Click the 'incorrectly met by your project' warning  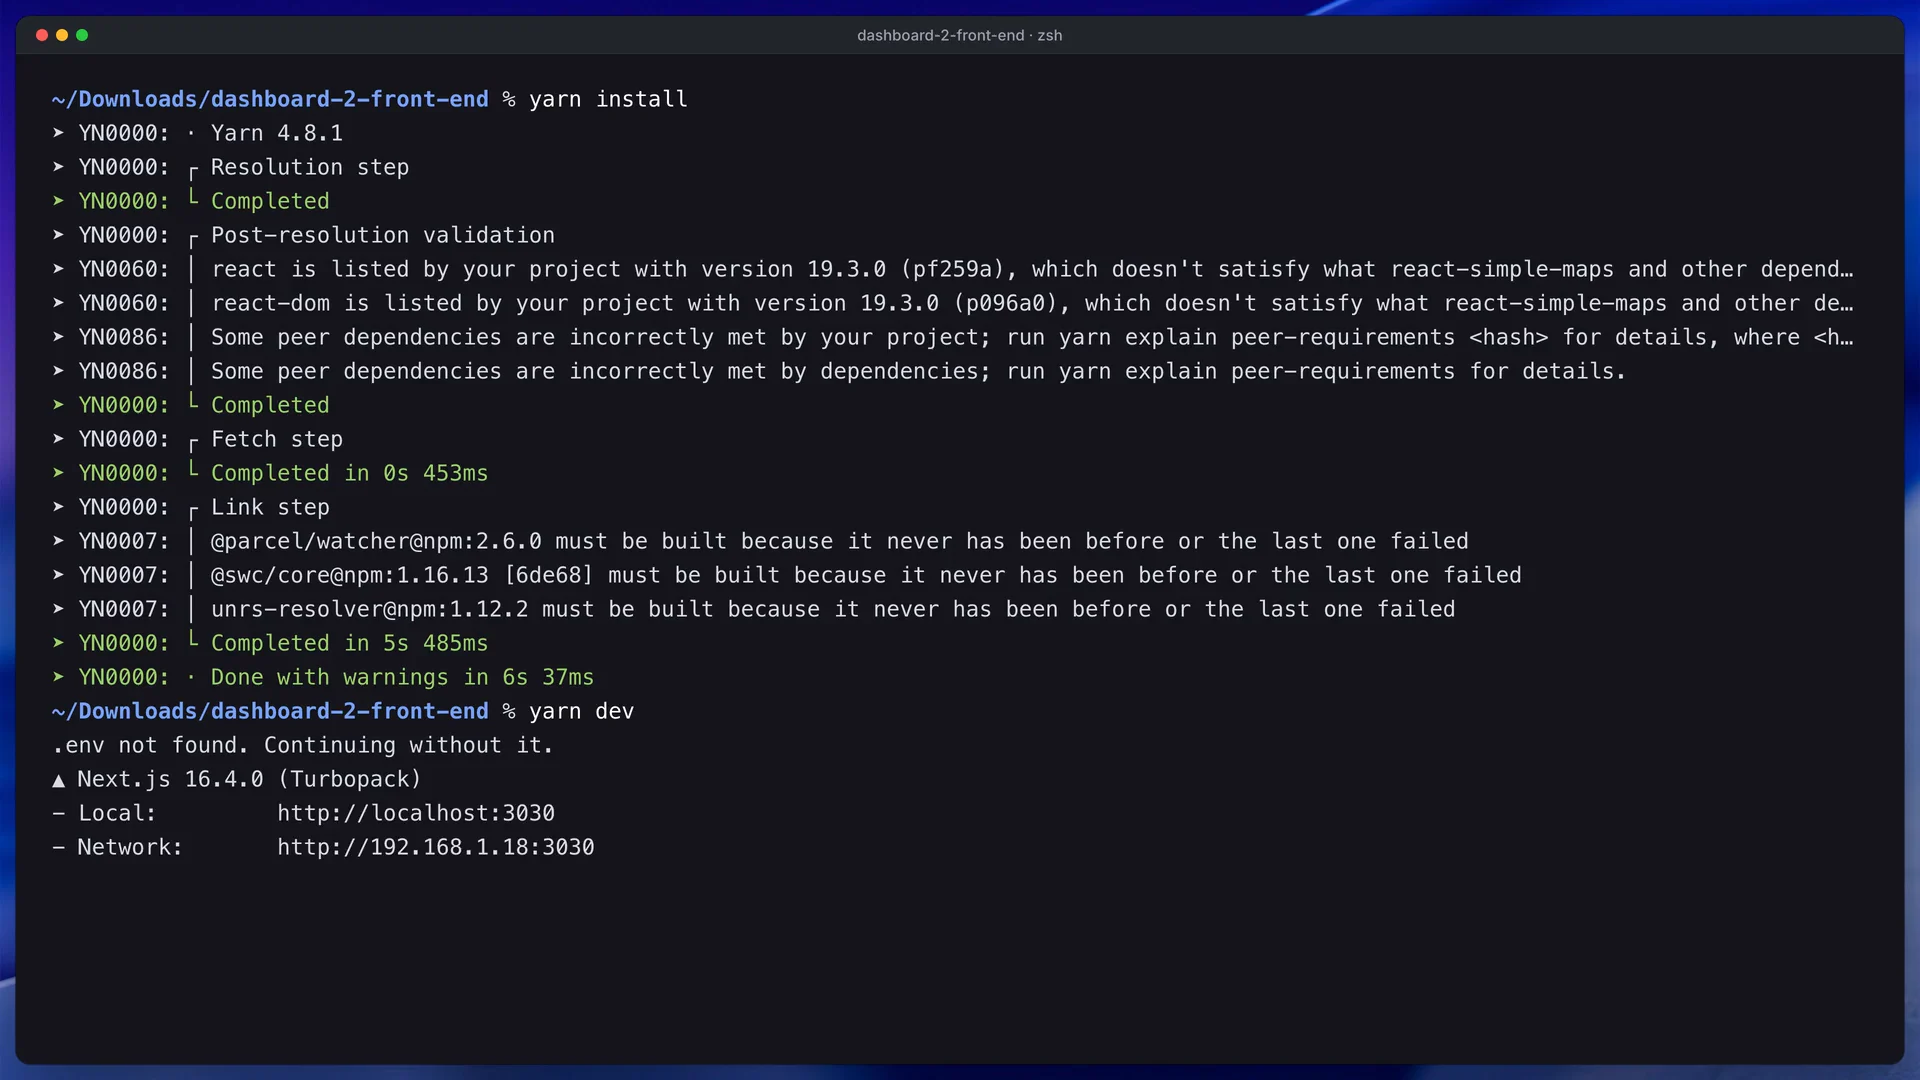pyautogui.click(x=1032, y=337)
